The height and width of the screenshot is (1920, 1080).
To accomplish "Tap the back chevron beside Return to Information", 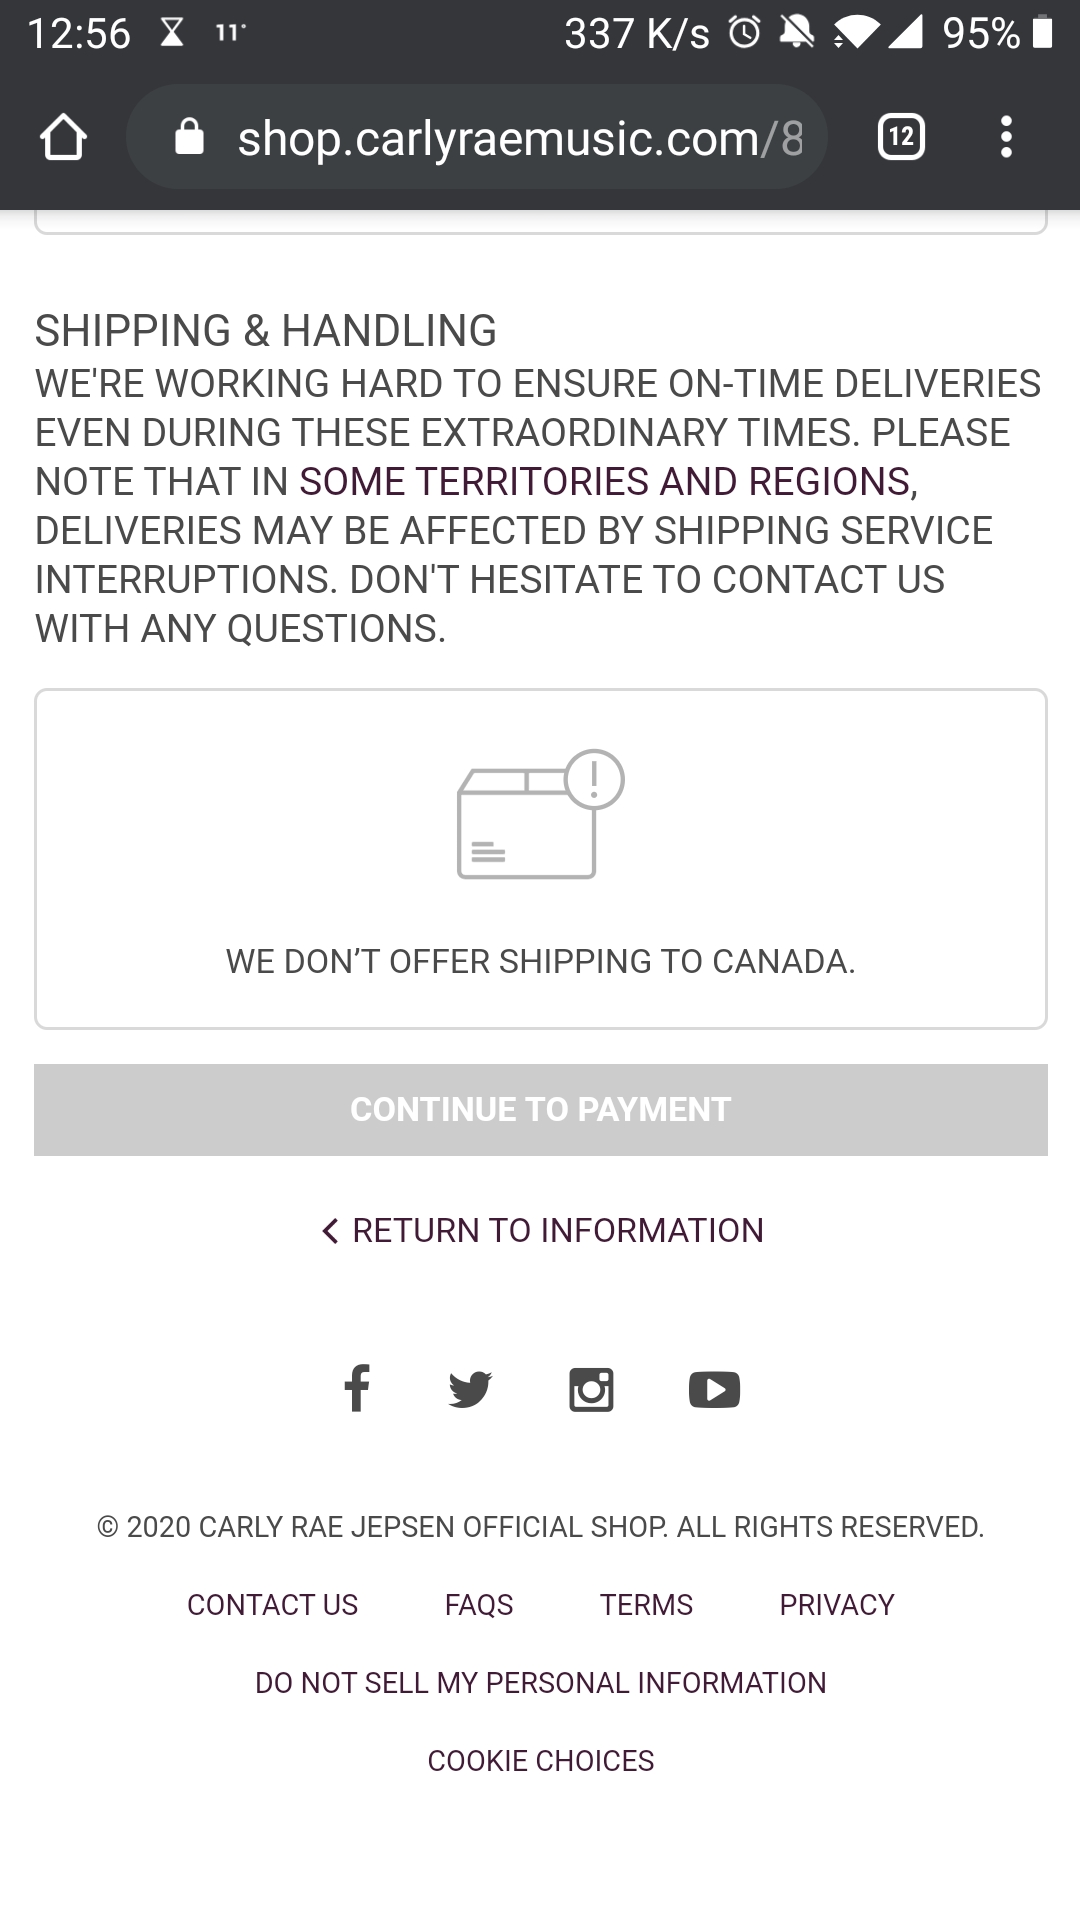I will [x=330, y=1230].
